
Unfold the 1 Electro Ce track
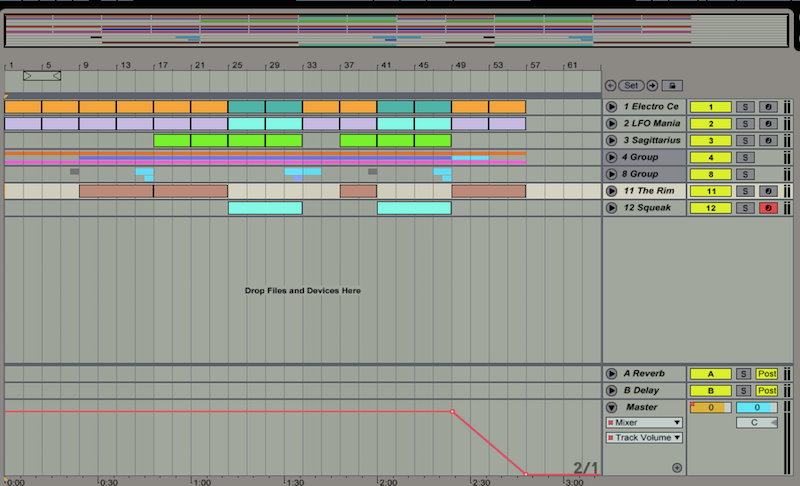[611, 107]
